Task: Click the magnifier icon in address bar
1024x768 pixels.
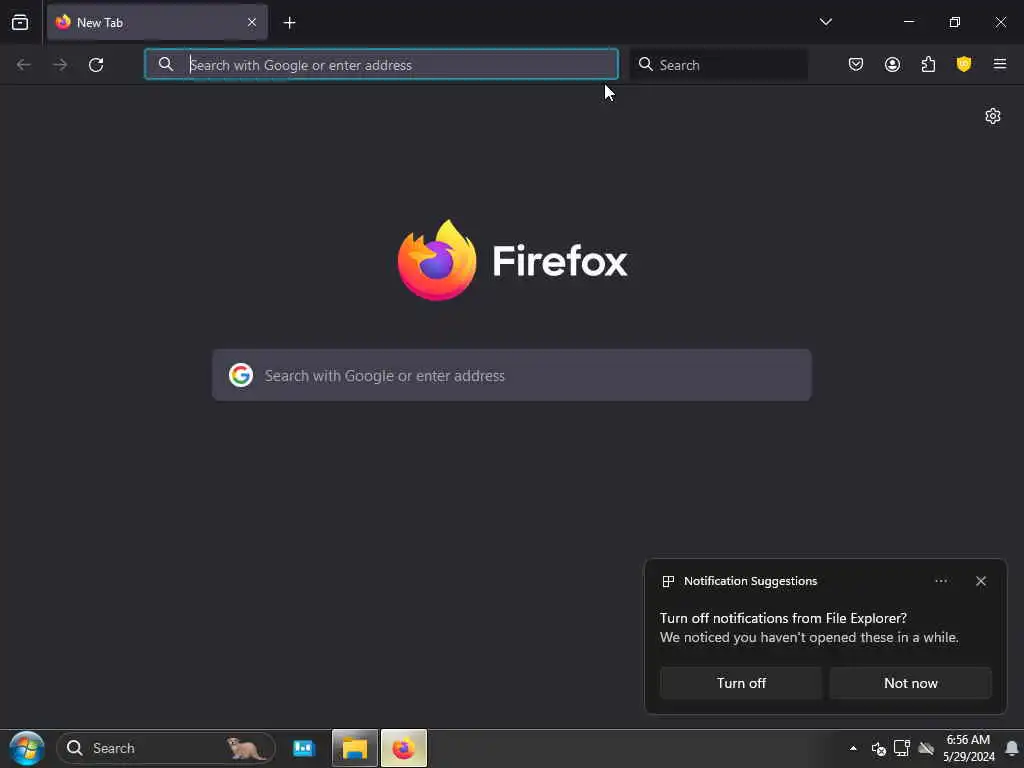Action: pyautogui.click(x=166, y=64)
